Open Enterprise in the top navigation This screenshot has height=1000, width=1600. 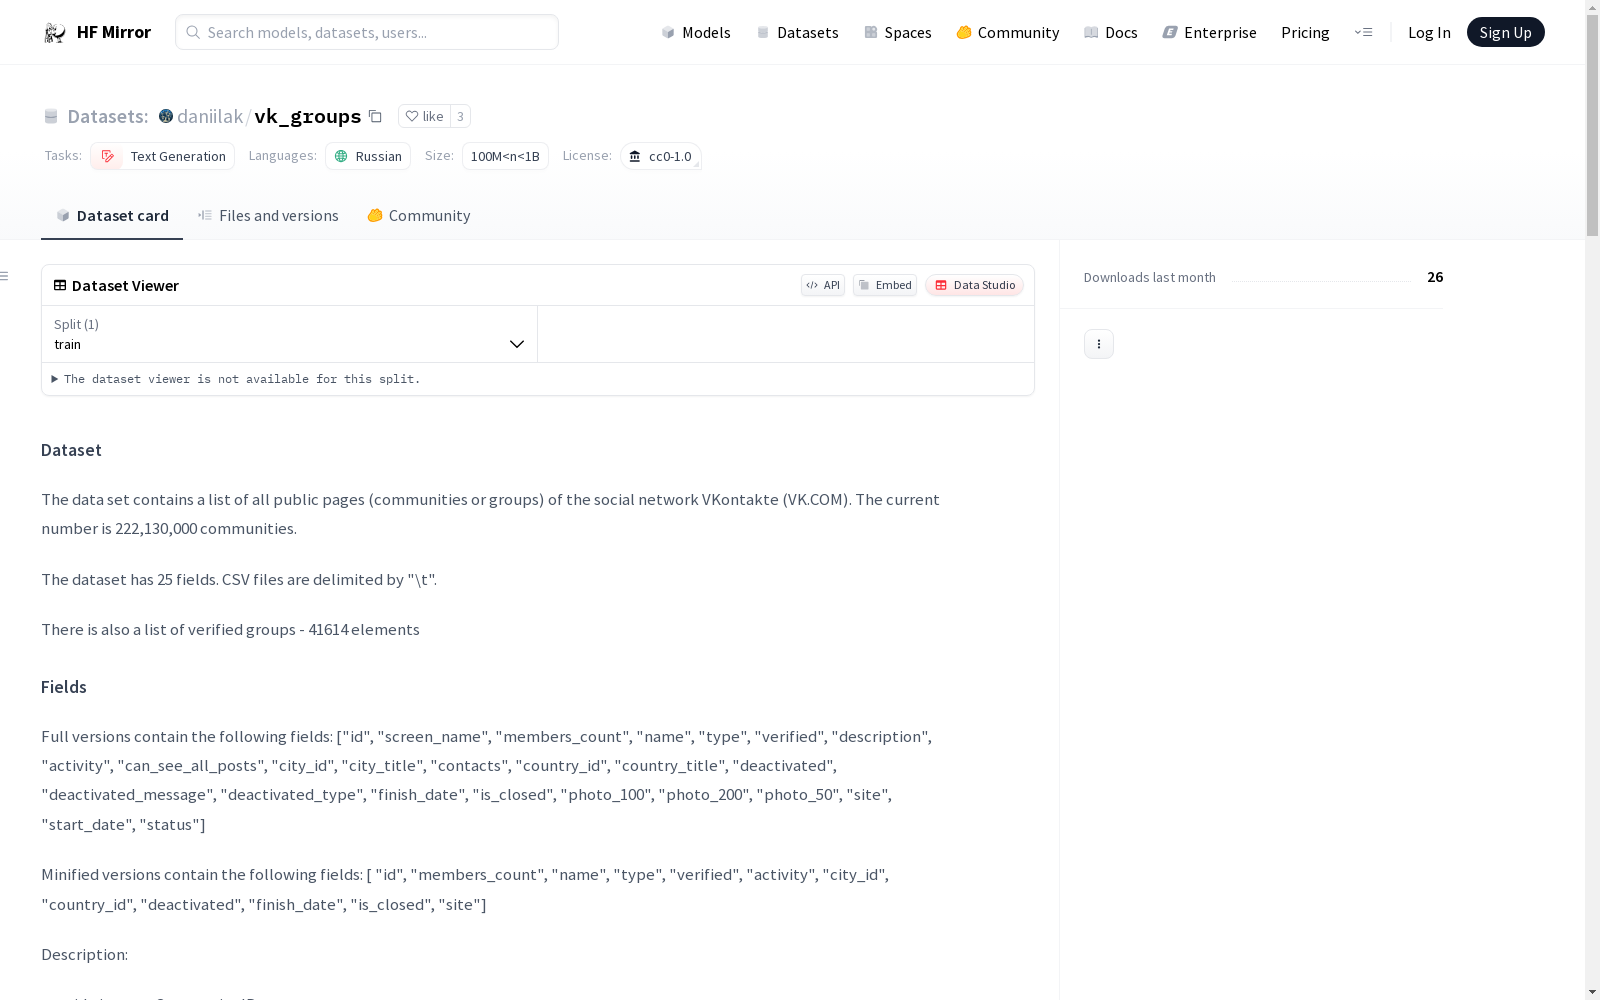click(x=1210, y=32)
